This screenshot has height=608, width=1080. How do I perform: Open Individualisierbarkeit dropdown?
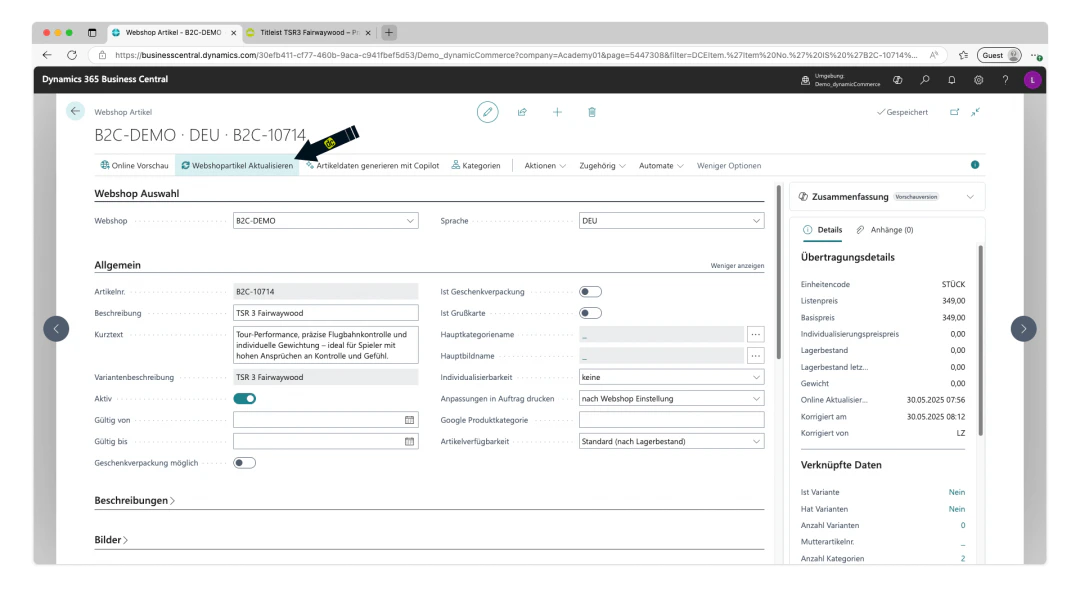[671, 377]
